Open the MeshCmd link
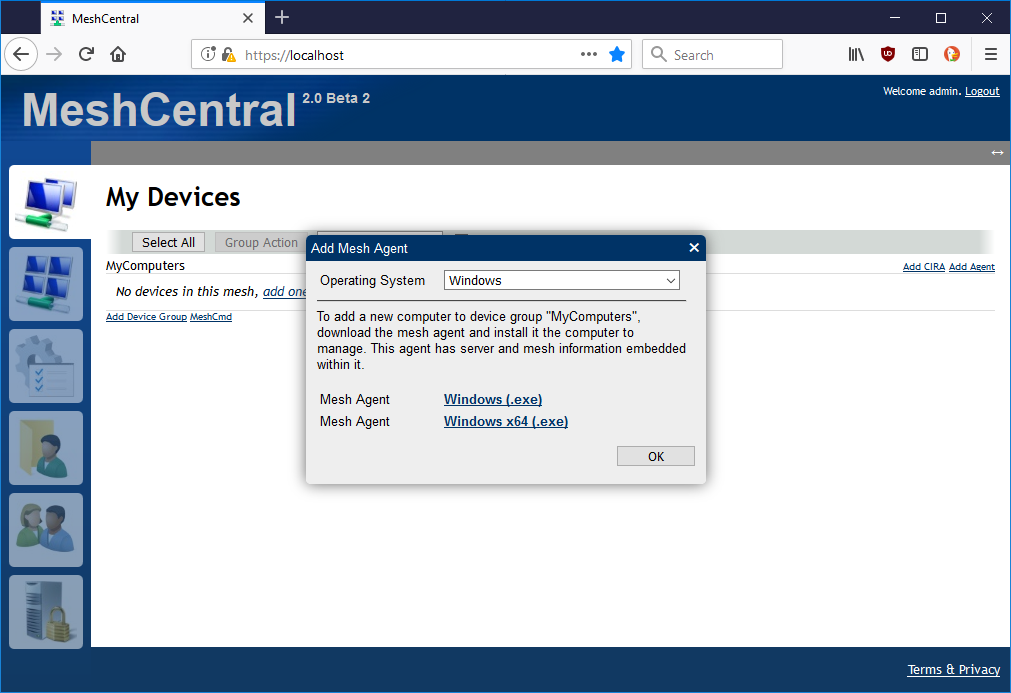Screen dimensions: 1011x693 click(x=211, y=317)
